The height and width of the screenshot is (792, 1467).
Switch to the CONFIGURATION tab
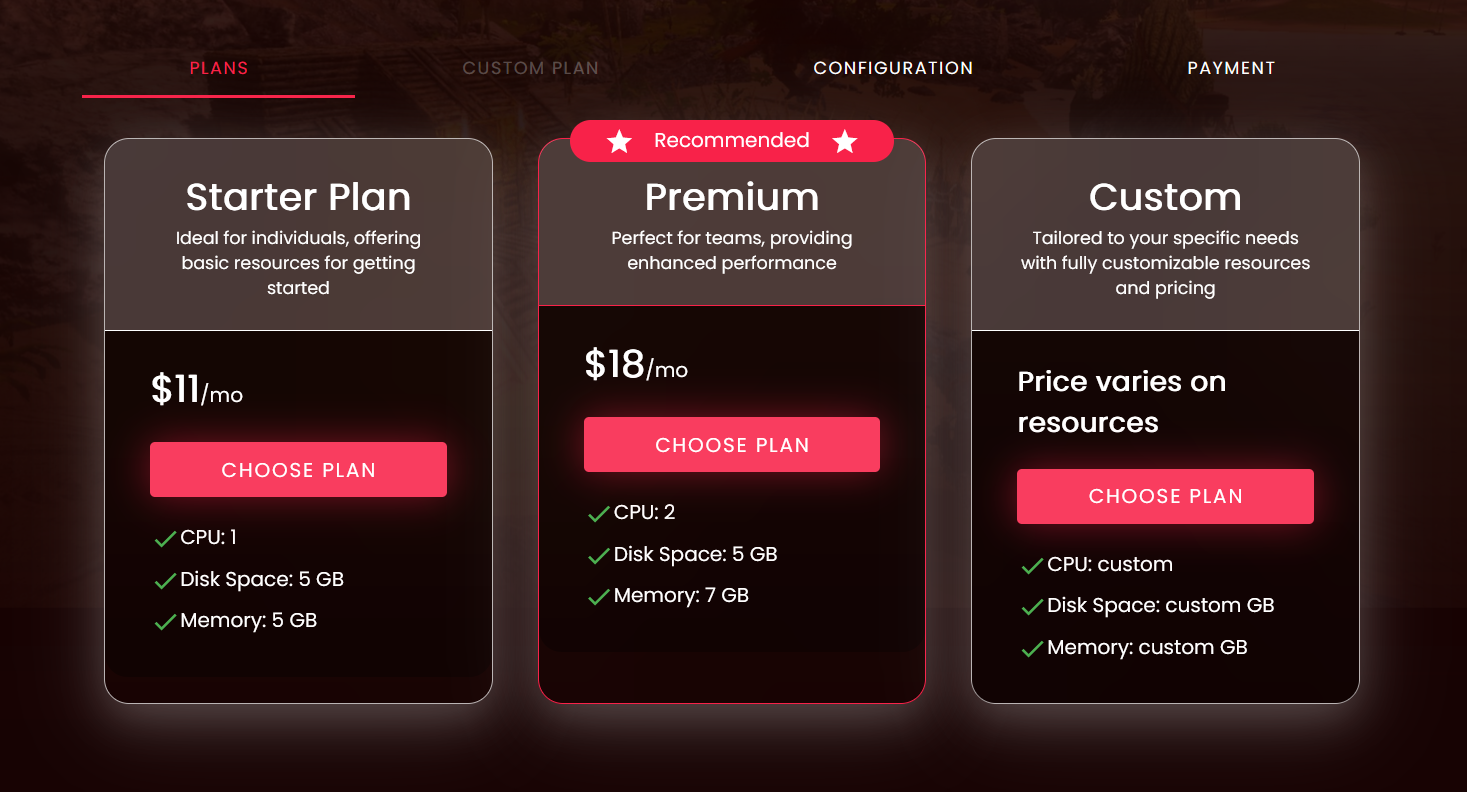pyautogui.click(x=893, y=68)
